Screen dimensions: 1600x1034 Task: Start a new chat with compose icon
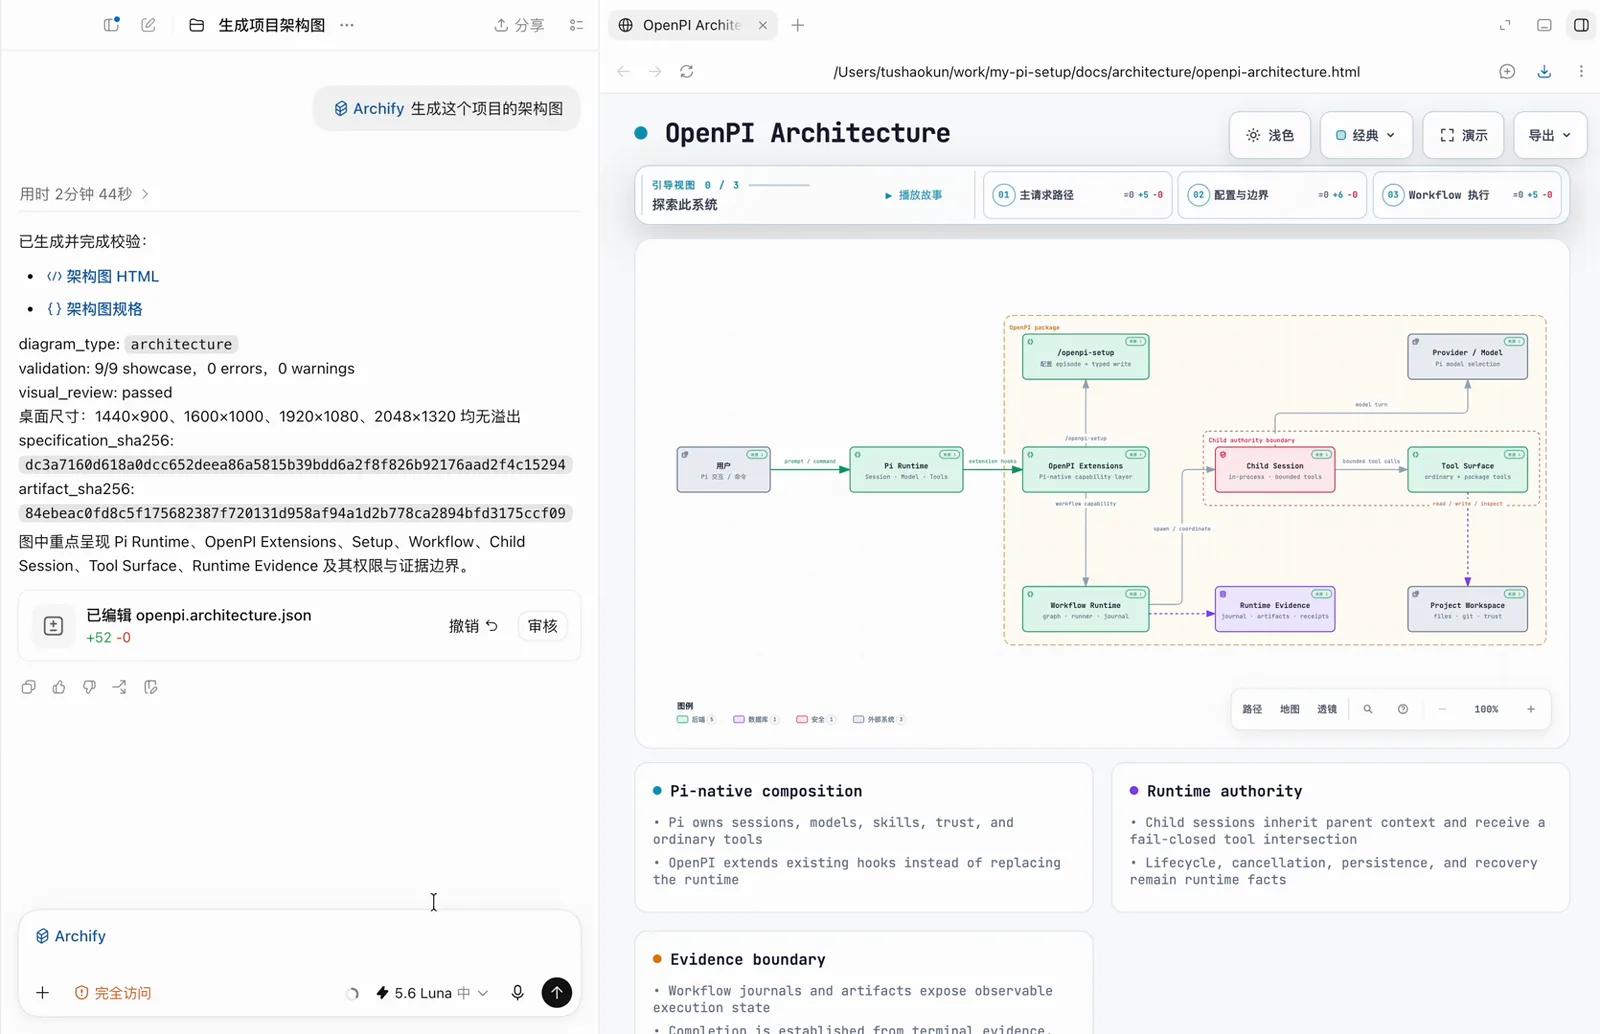coord(148,25)
